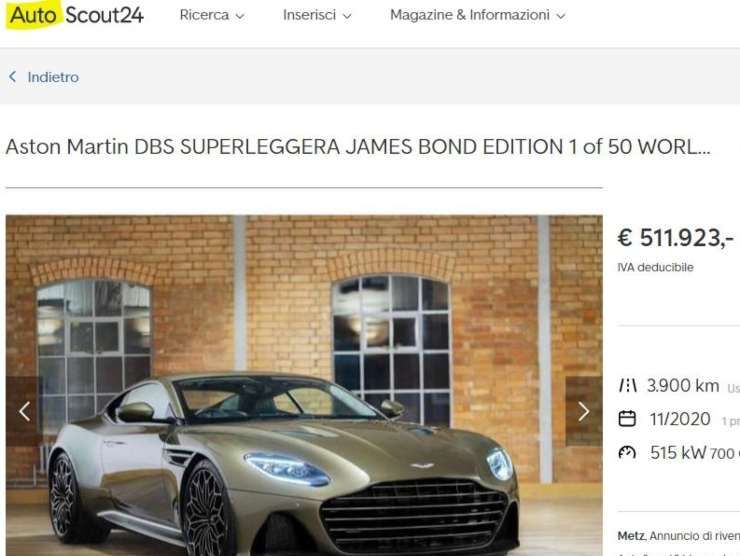Click the 11/2020 registration date

coord(680,419)
